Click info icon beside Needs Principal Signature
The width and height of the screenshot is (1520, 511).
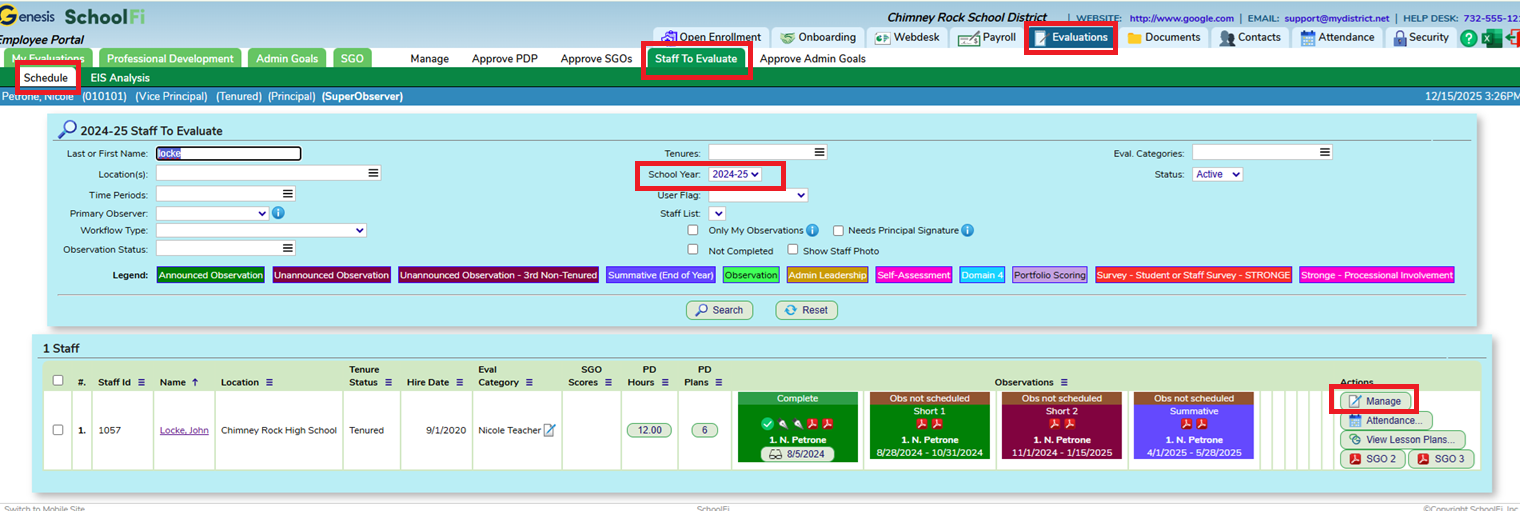(967, 230)
